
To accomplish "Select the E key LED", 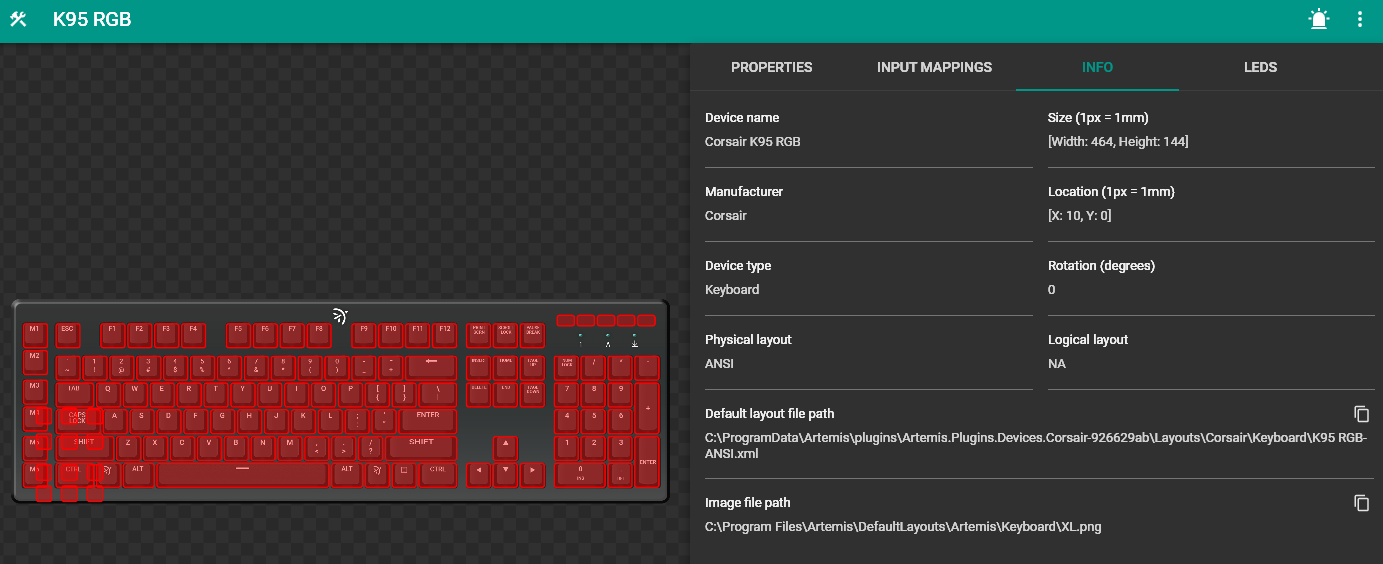I will 161,394.
